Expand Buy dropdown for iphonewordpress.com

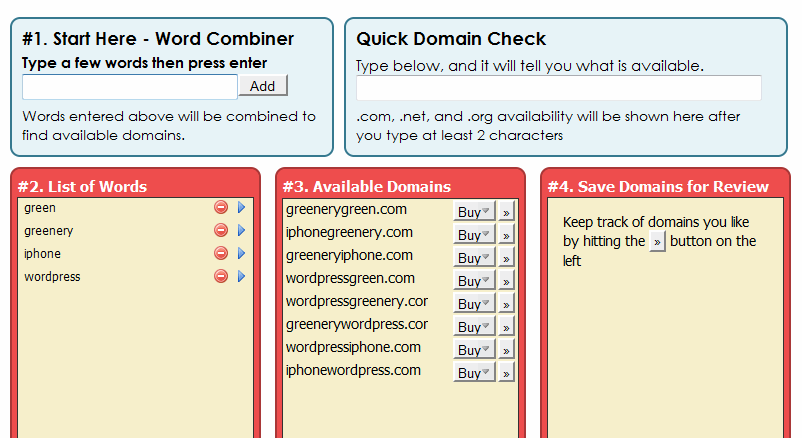coord(474,373)
